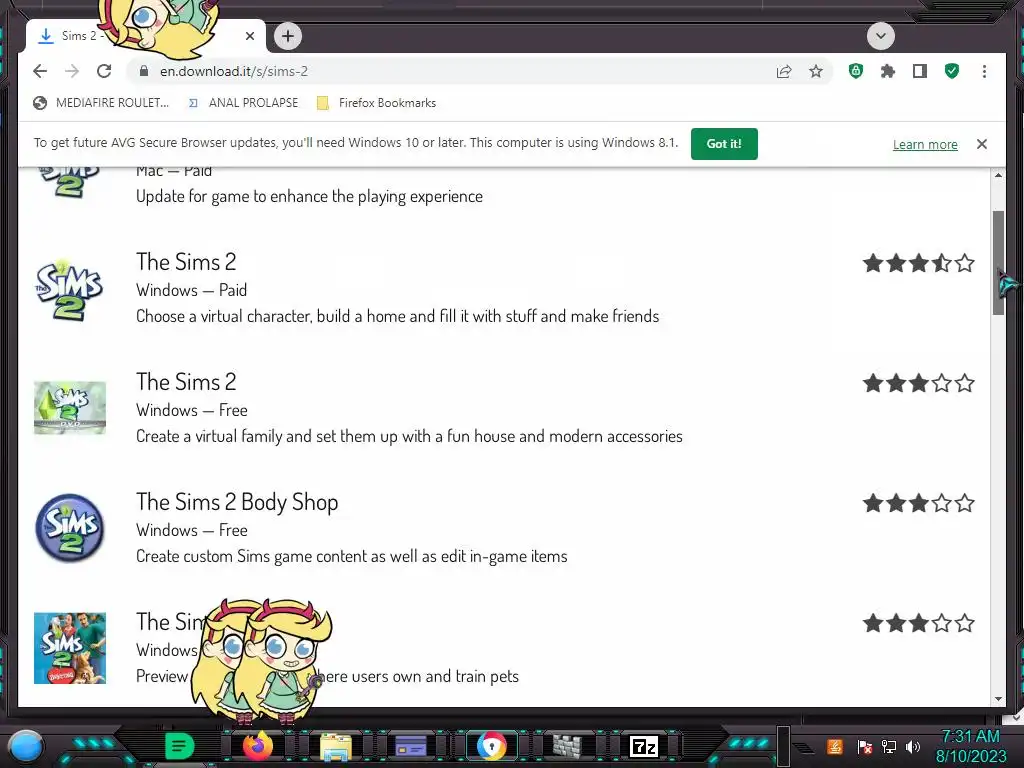Click star rating of Body Shop entry
This screenshot has height=768, width=1024.
pyautogui.click(x=918, y=504)
